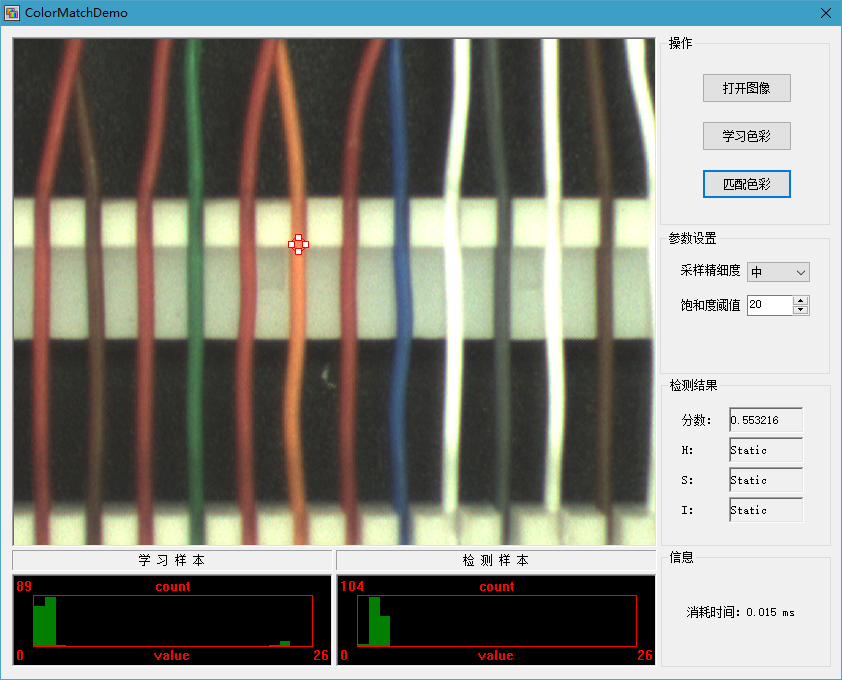The height and width of the screenshot is (680, 842).
Task: Click into the 饱和度阈值 value field
Action: tap(768, 305)
